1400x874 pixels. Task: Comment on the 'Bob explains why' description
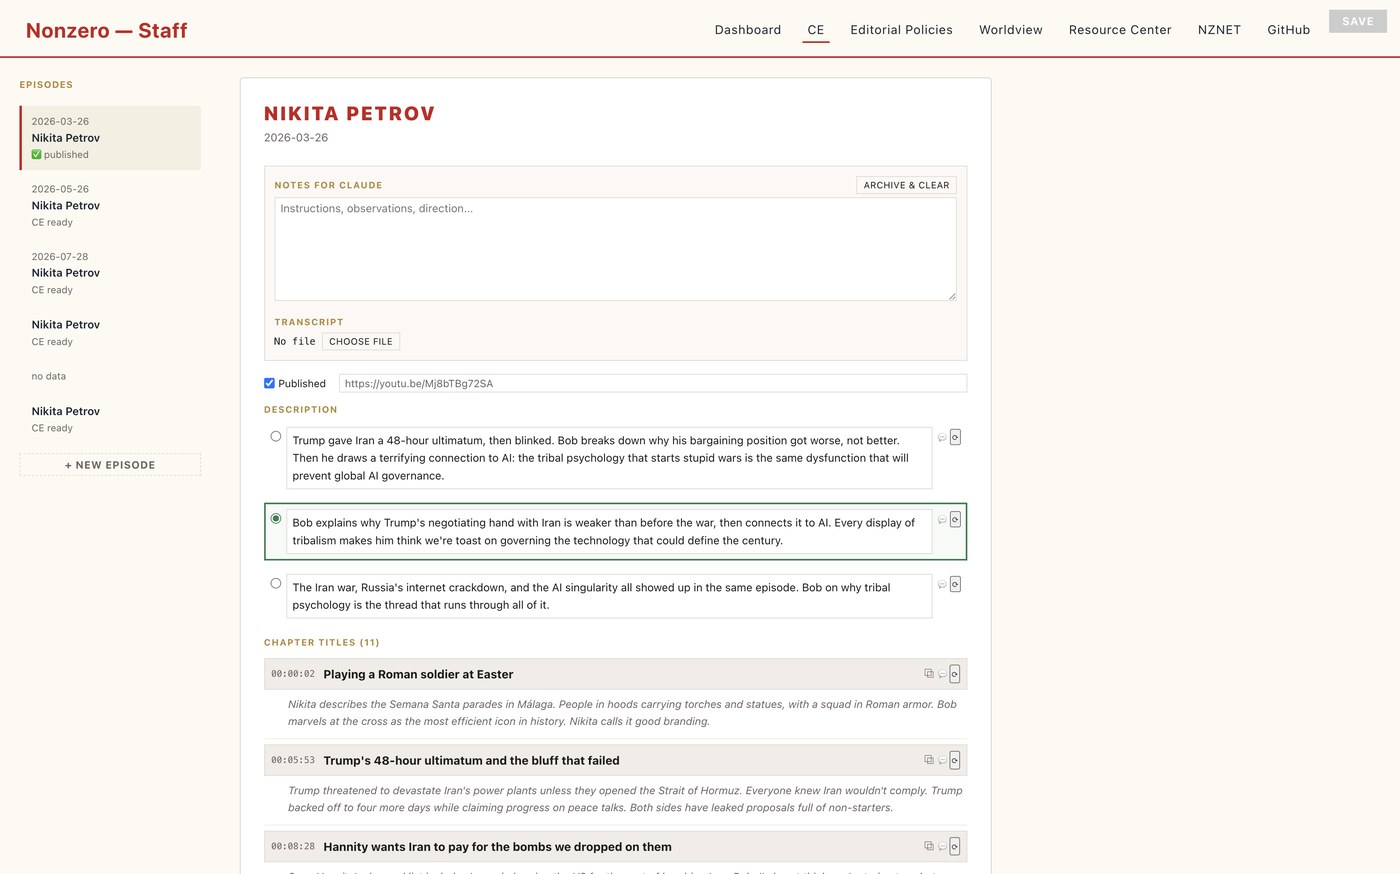pos(942,520)
